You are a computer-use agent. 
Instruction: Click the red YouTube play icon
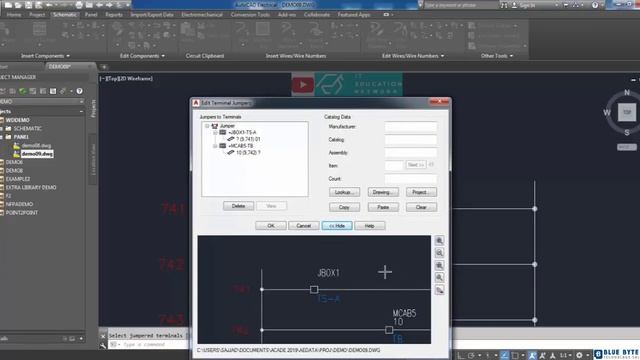302,84
